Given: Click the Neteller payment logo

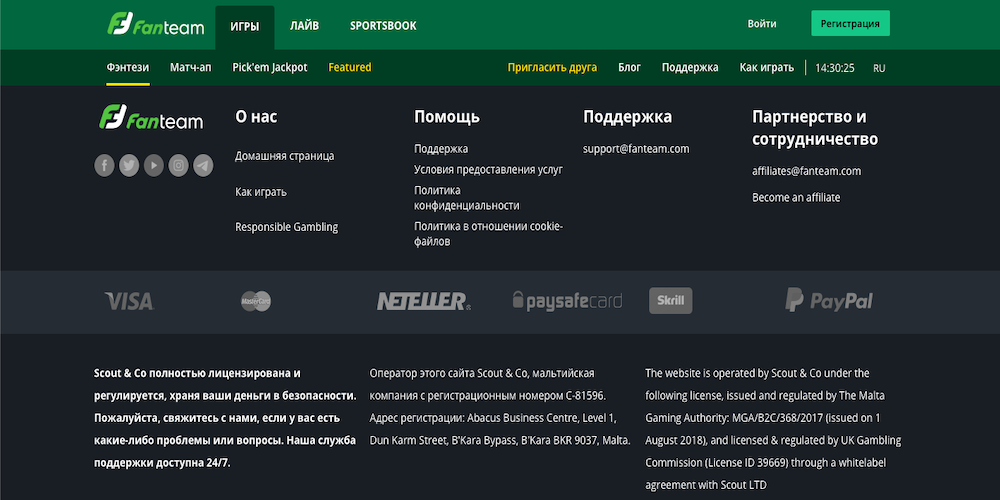Looking at the screenshot, I should point(423,301).
